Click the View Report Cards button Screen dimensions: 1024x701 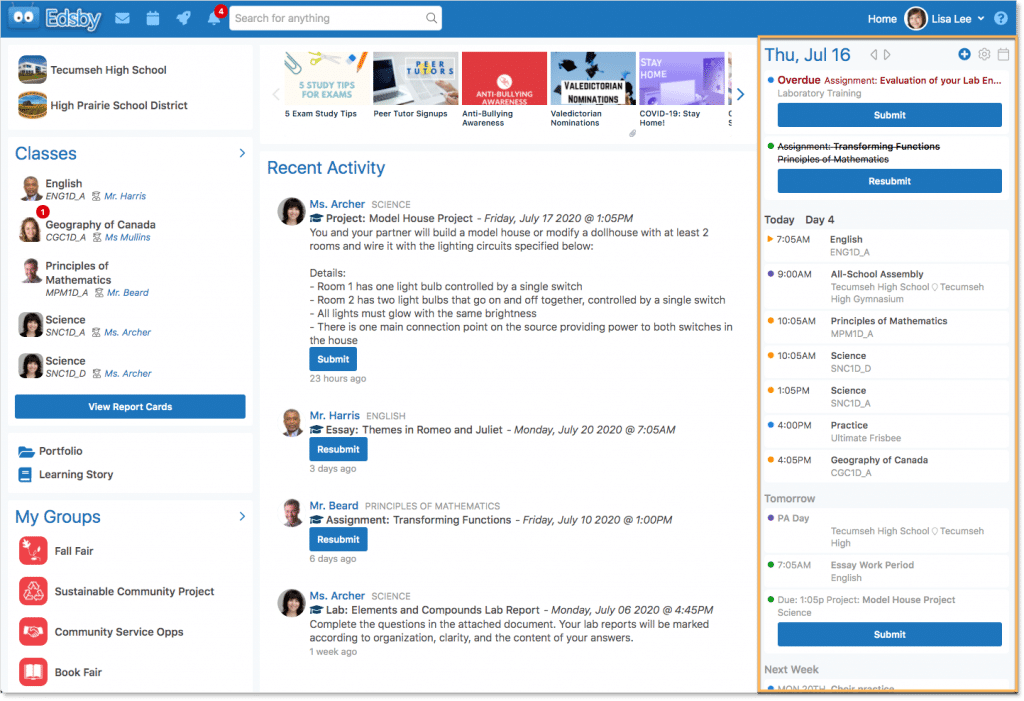click(130, 407)
